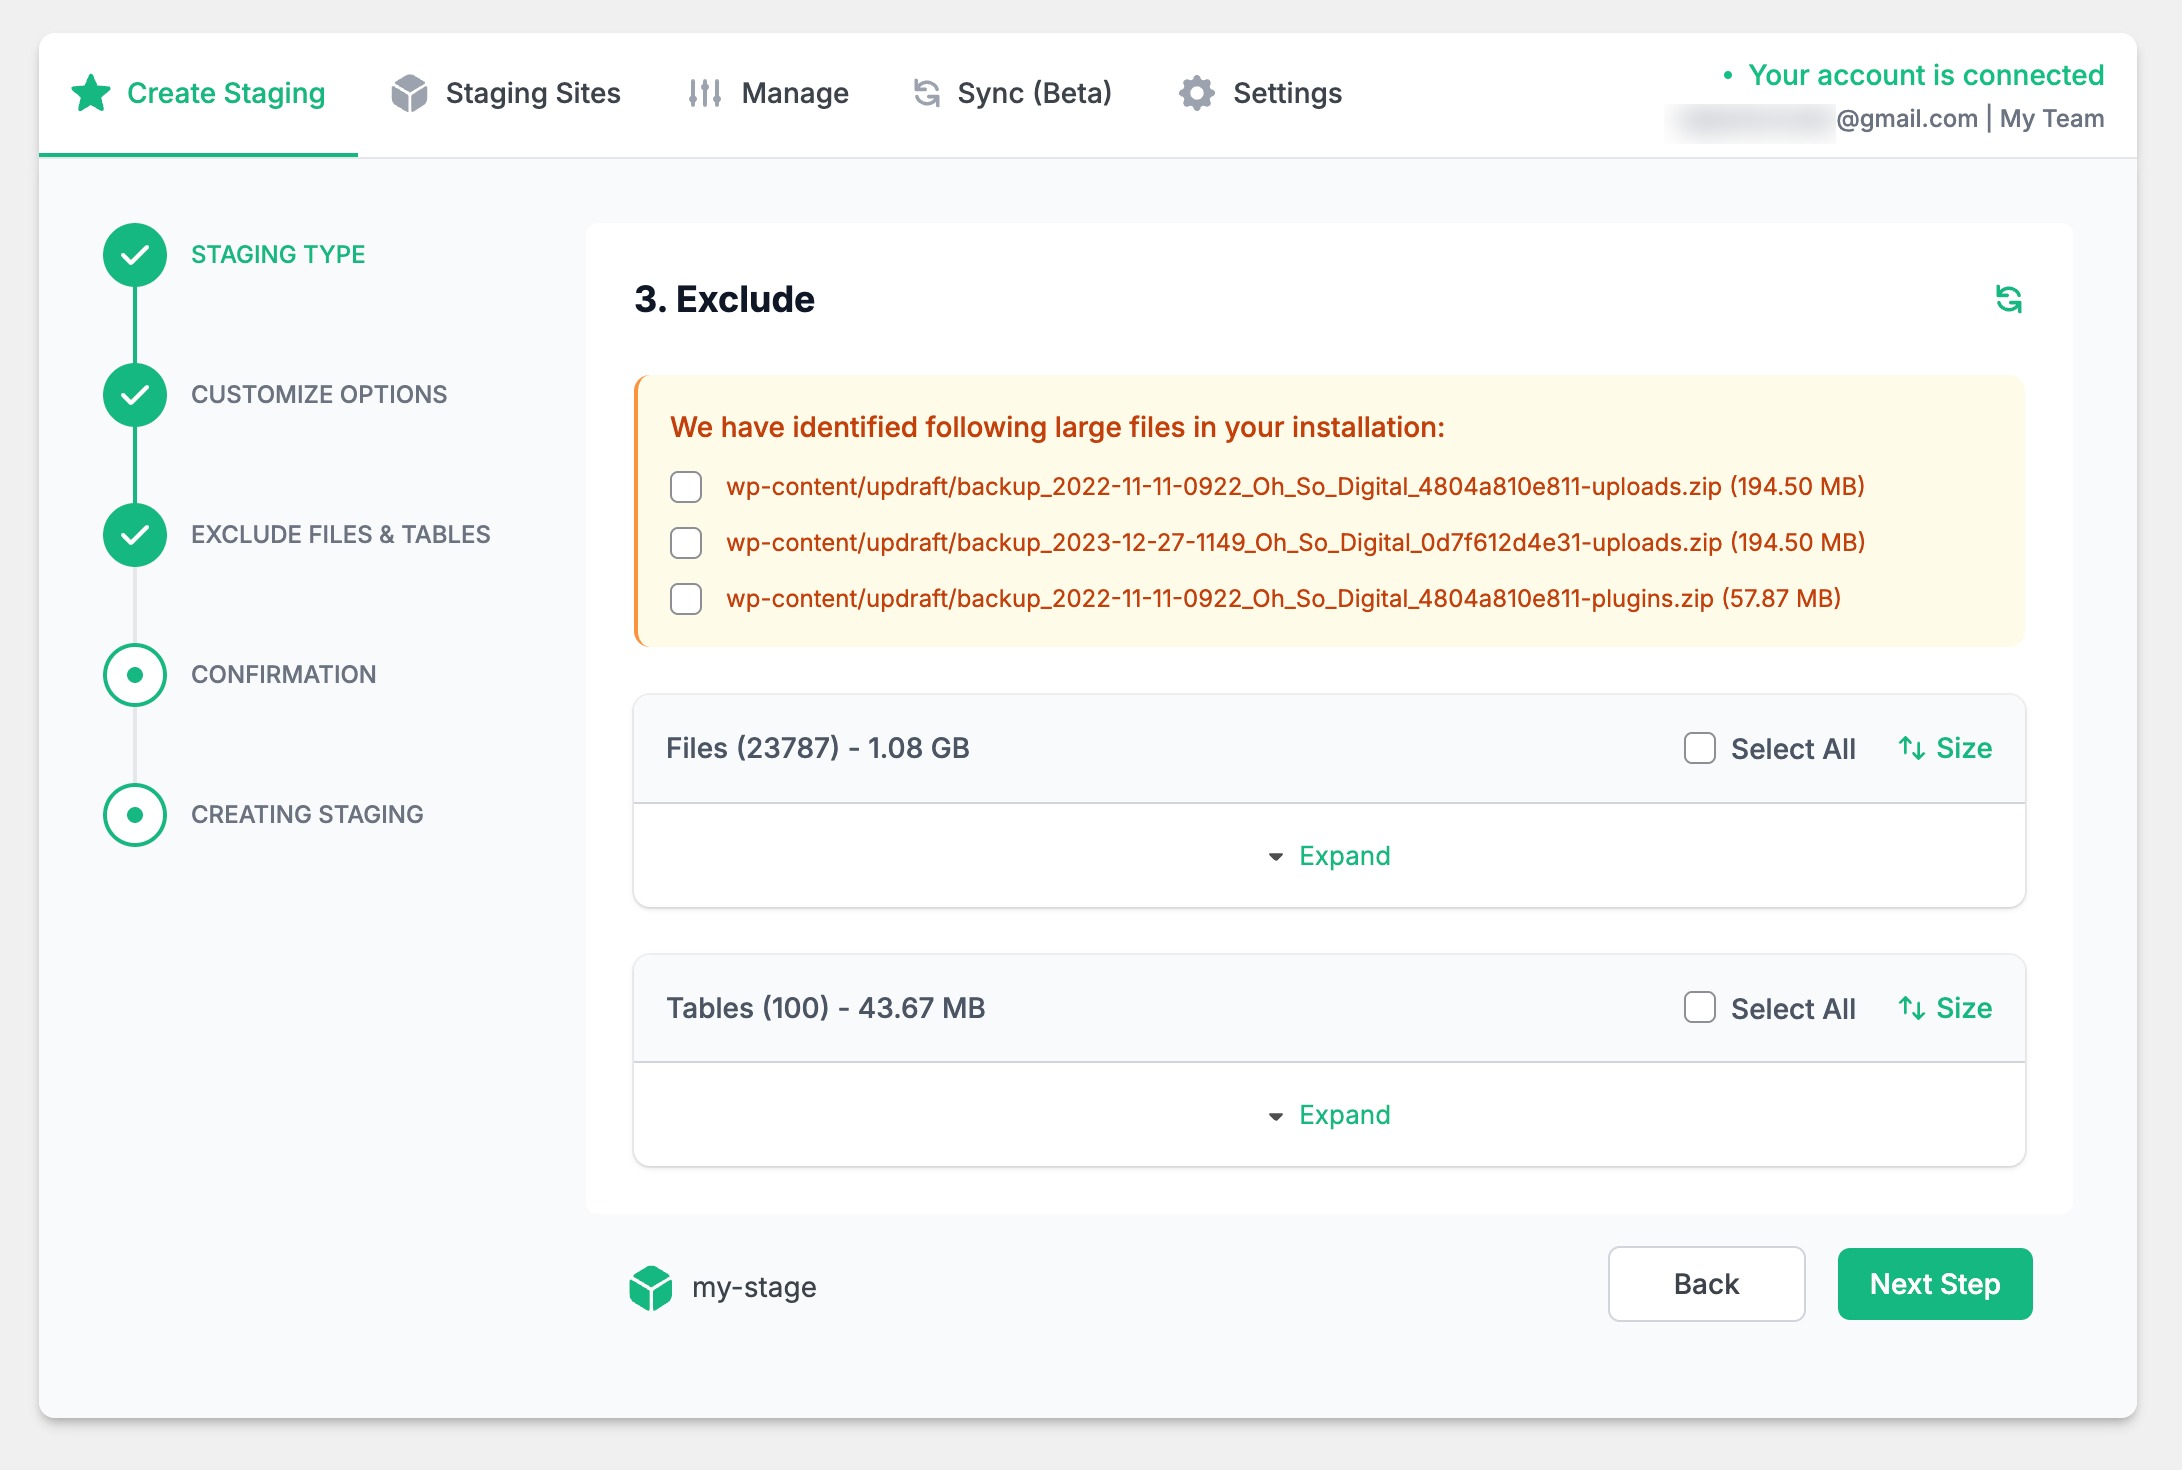This screenshot has height=1470, width=2182.
Task: Click the Creating Staging step circle icon
Action: [135, 815]
